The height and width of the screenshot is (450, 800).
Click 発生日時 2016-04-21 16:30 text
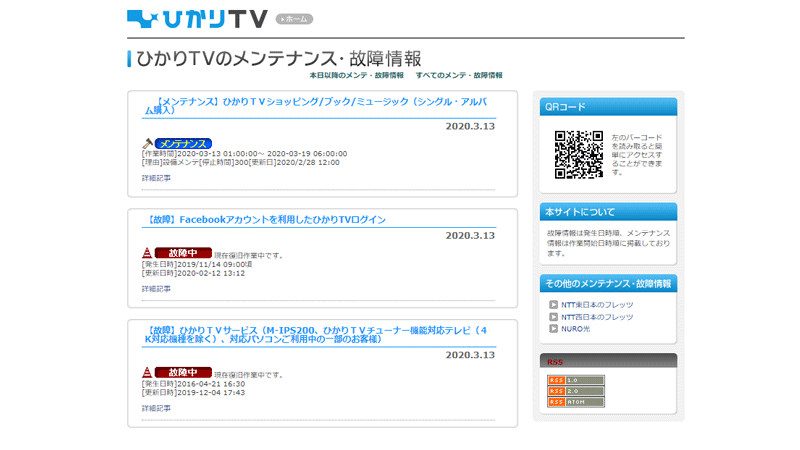coord(193,384)
